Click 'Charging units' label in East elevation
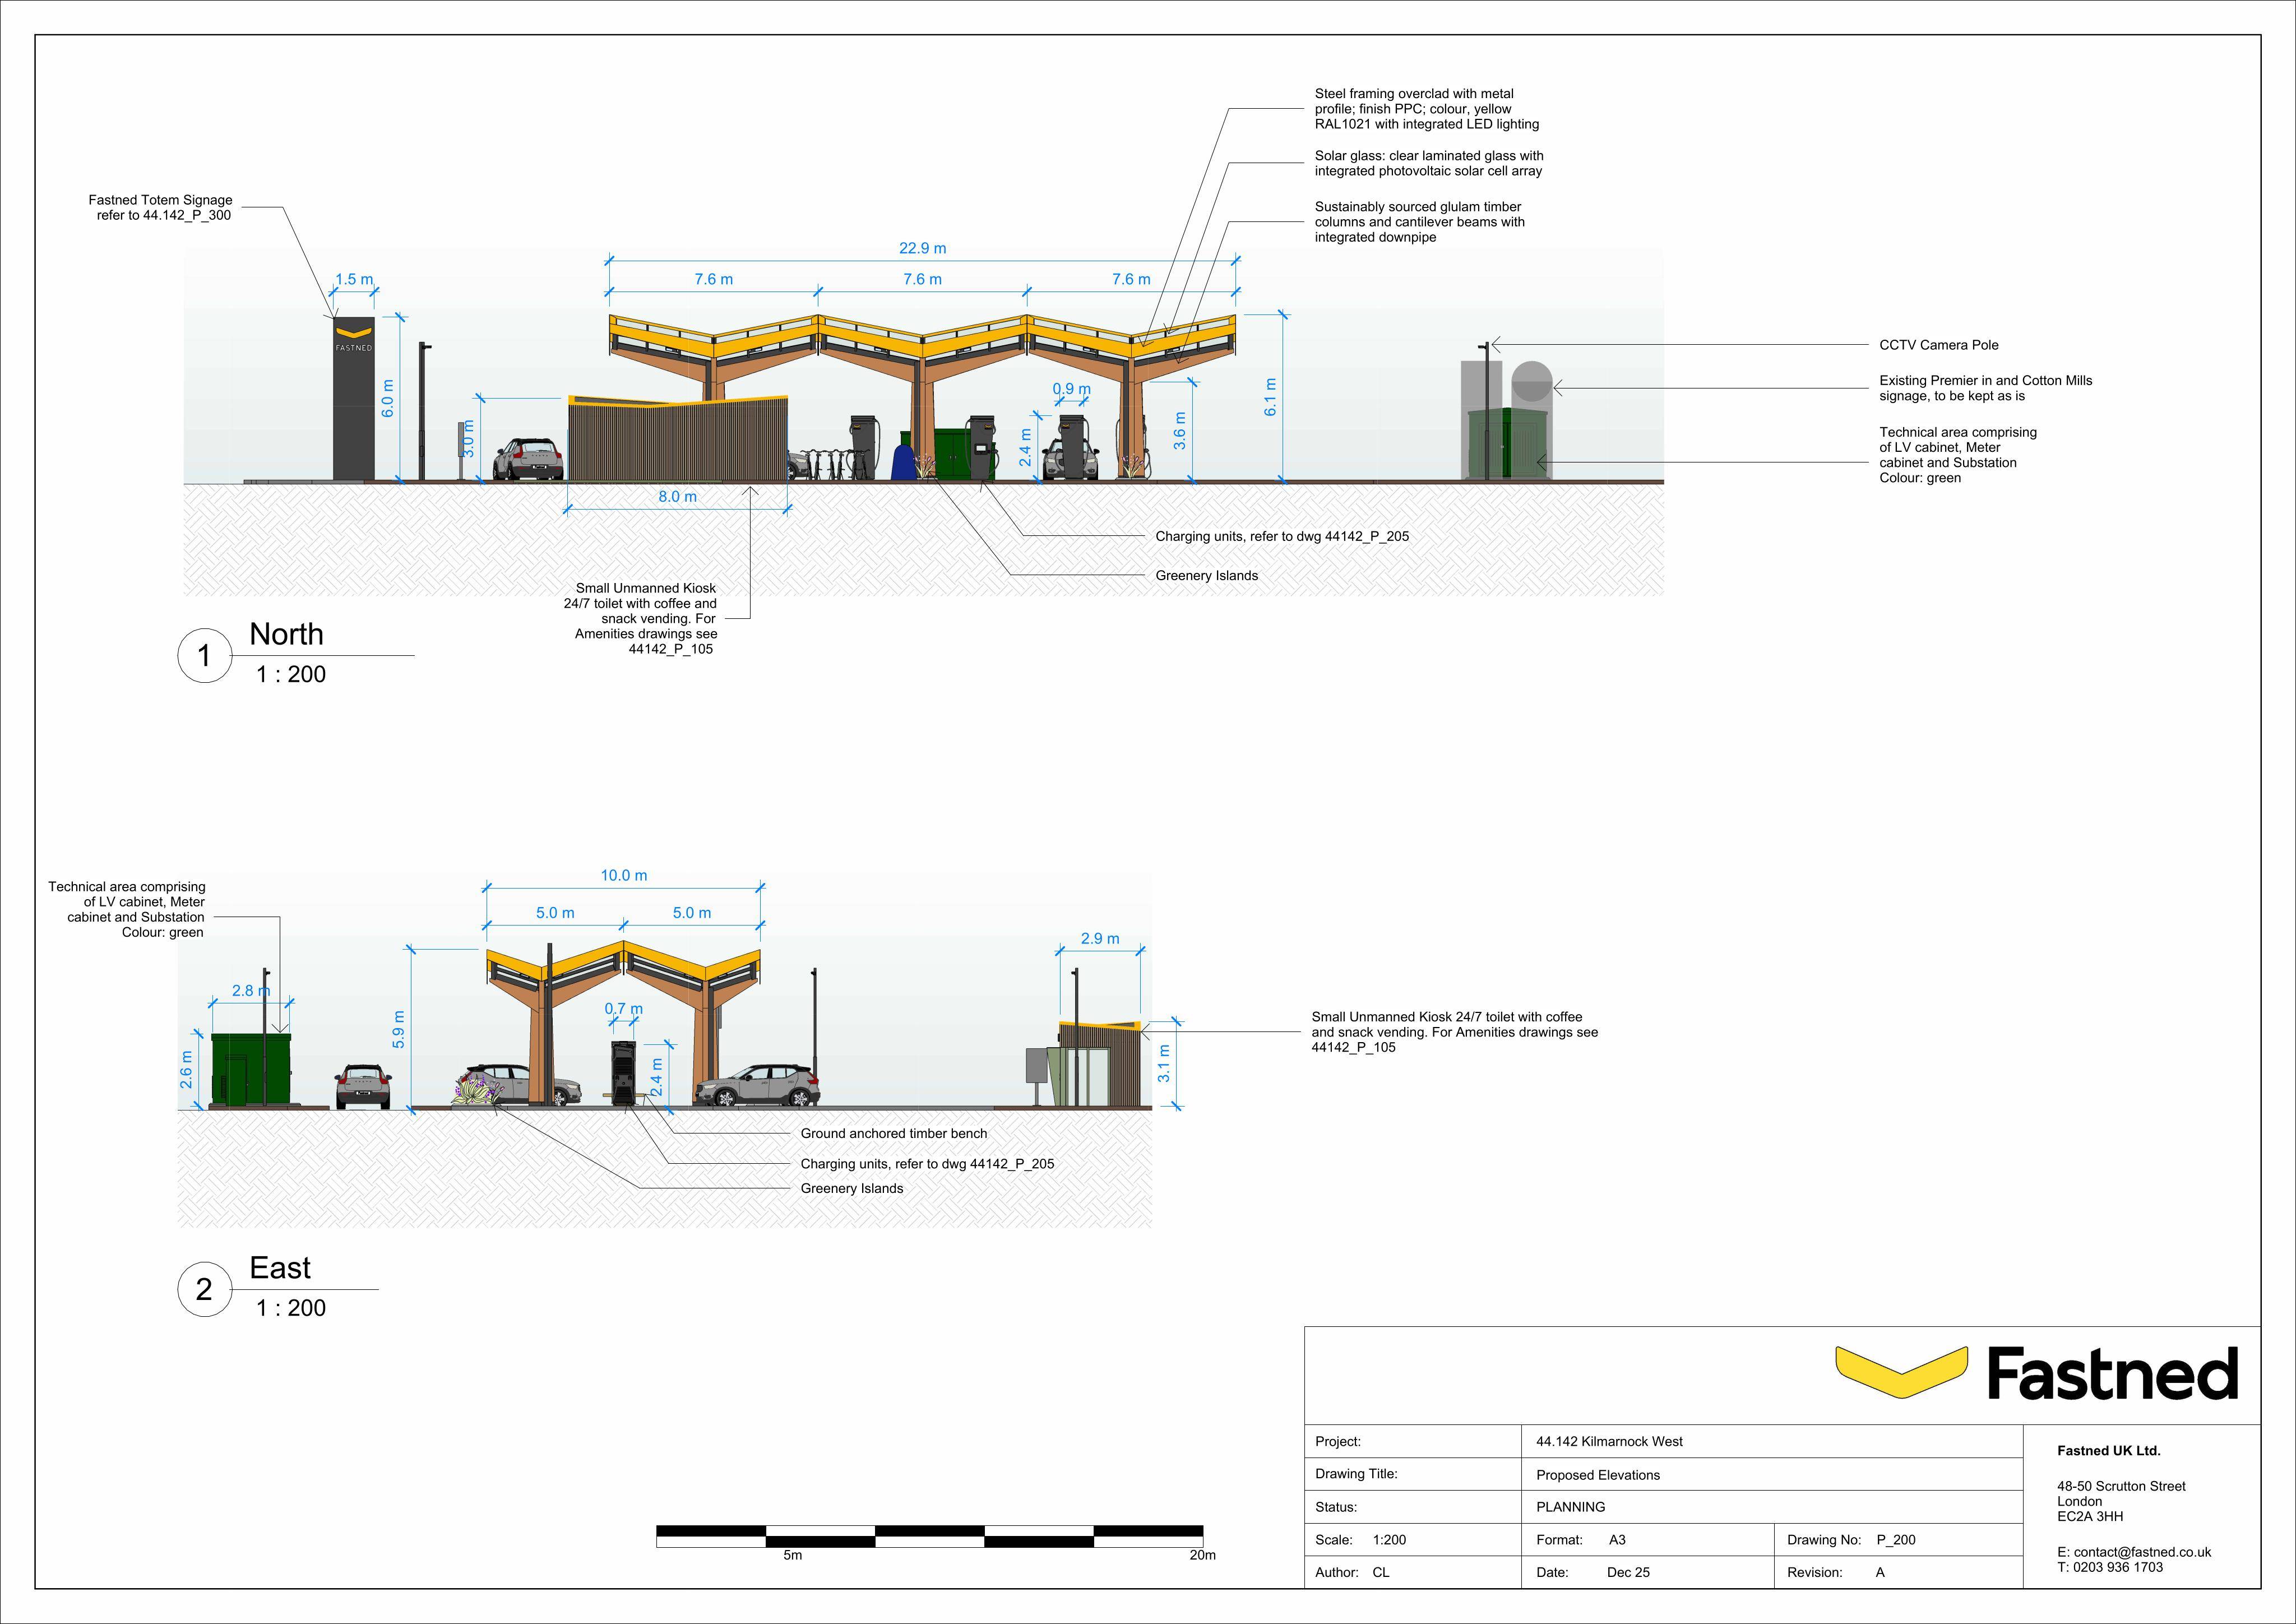The image size is (2296, 1624). pyautogui.click(x=927, y=1164)
